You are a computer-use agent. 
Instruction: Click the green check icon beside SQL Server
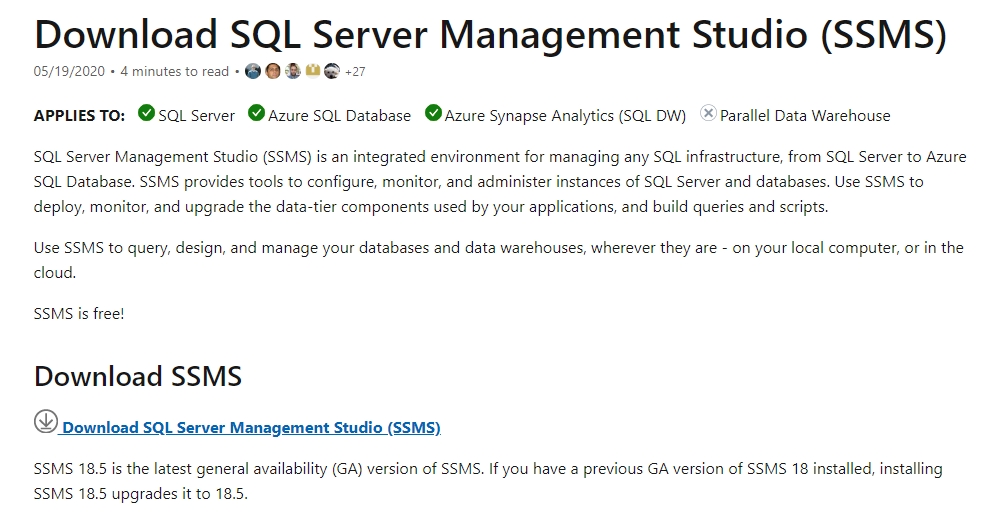(146, 113)
